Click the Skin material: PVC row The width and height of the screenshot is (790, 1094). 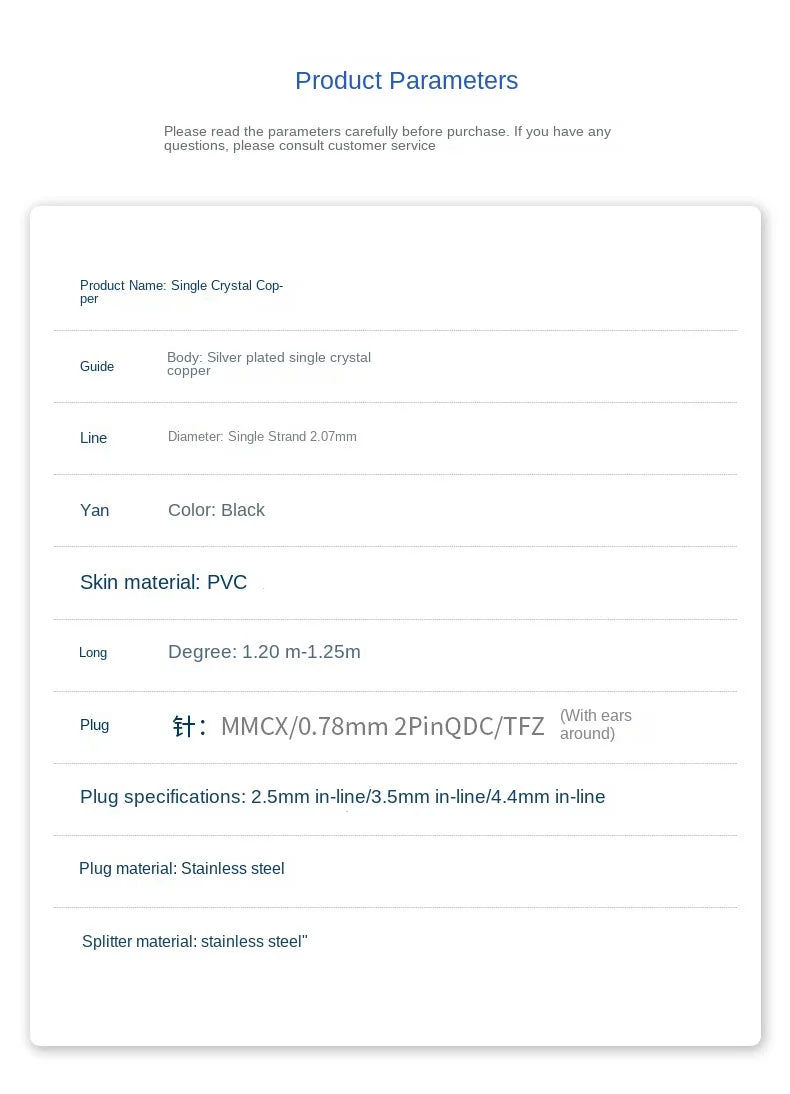(163, 583)
